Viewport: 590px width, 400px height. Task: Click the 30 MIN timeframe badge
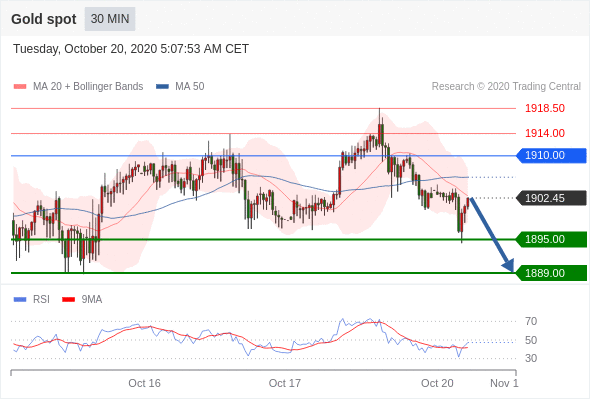110,19
